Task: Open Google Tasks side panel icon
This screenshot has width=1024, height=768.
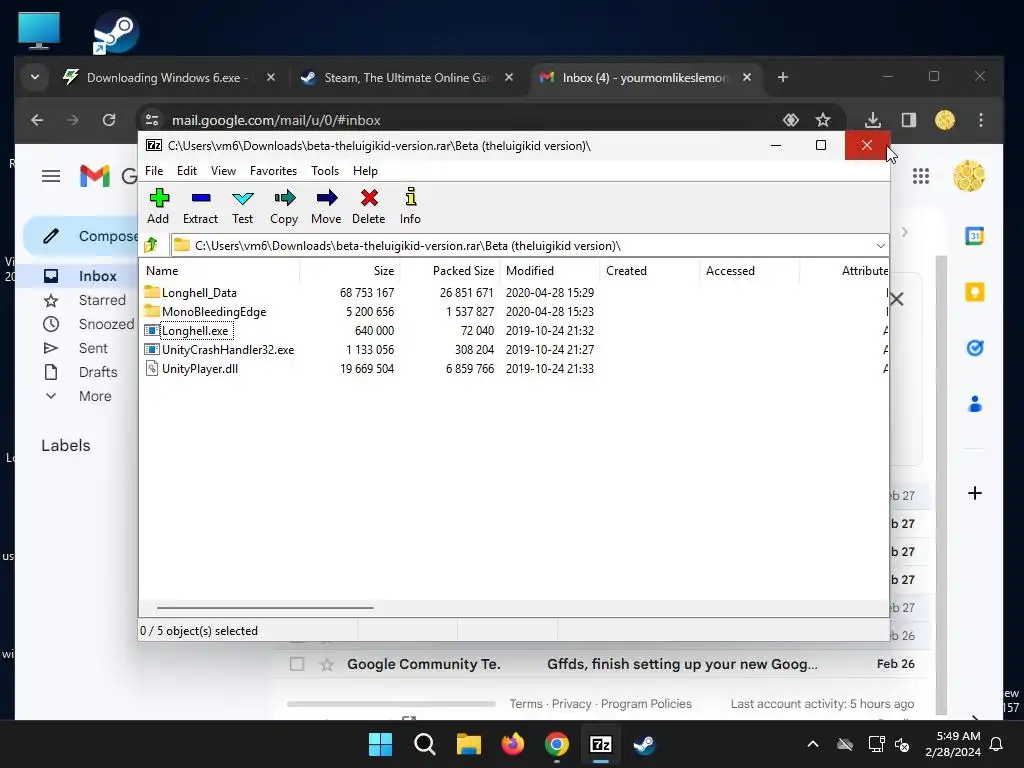Action: pyautogui.click(x=974, y=348)
